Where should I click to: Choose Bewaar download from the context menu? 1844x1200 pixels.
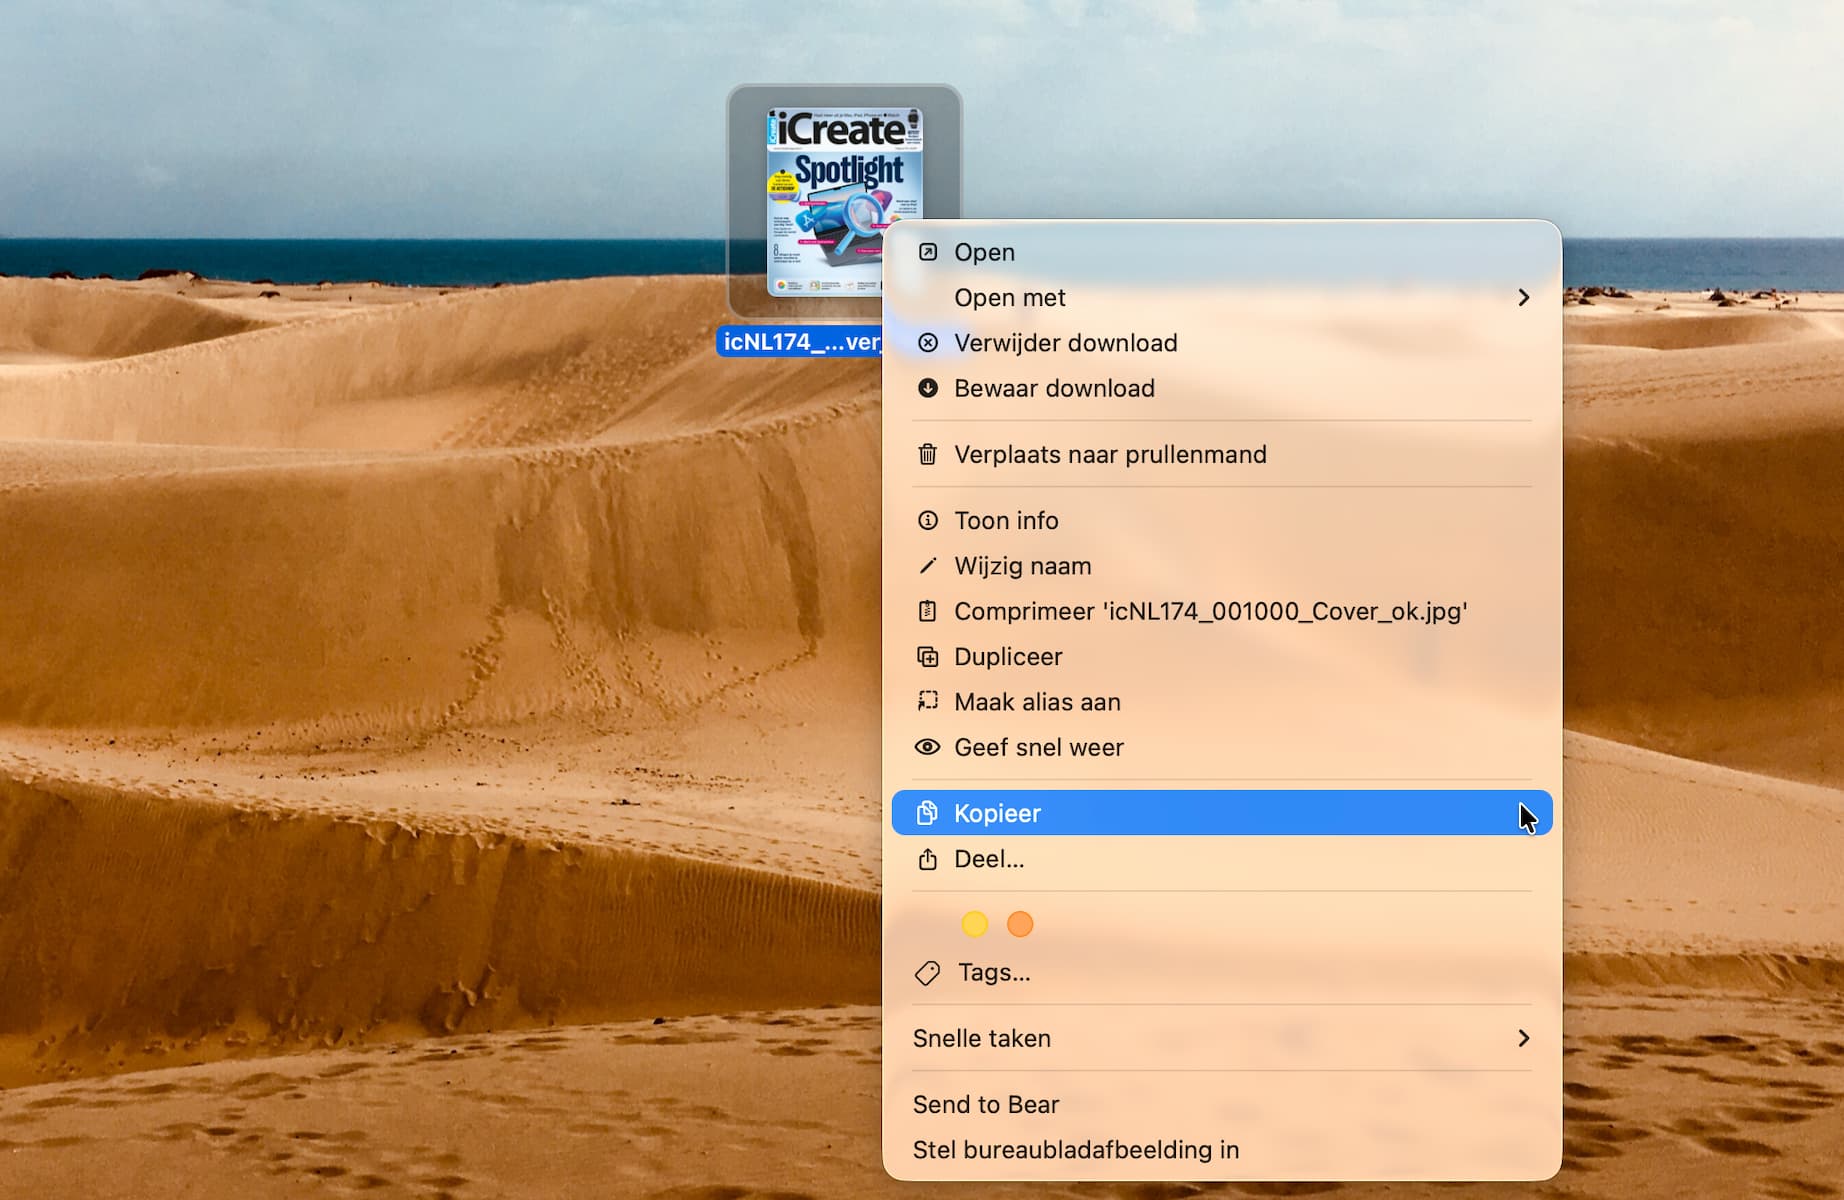pyautogui.click(x=1053, y=388)
